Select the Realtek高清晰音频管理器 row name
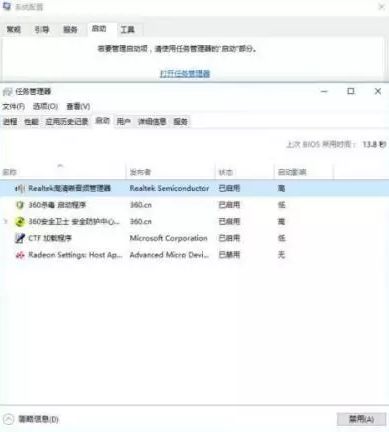This screenshot has height=432, width=389. pos(69,188)
